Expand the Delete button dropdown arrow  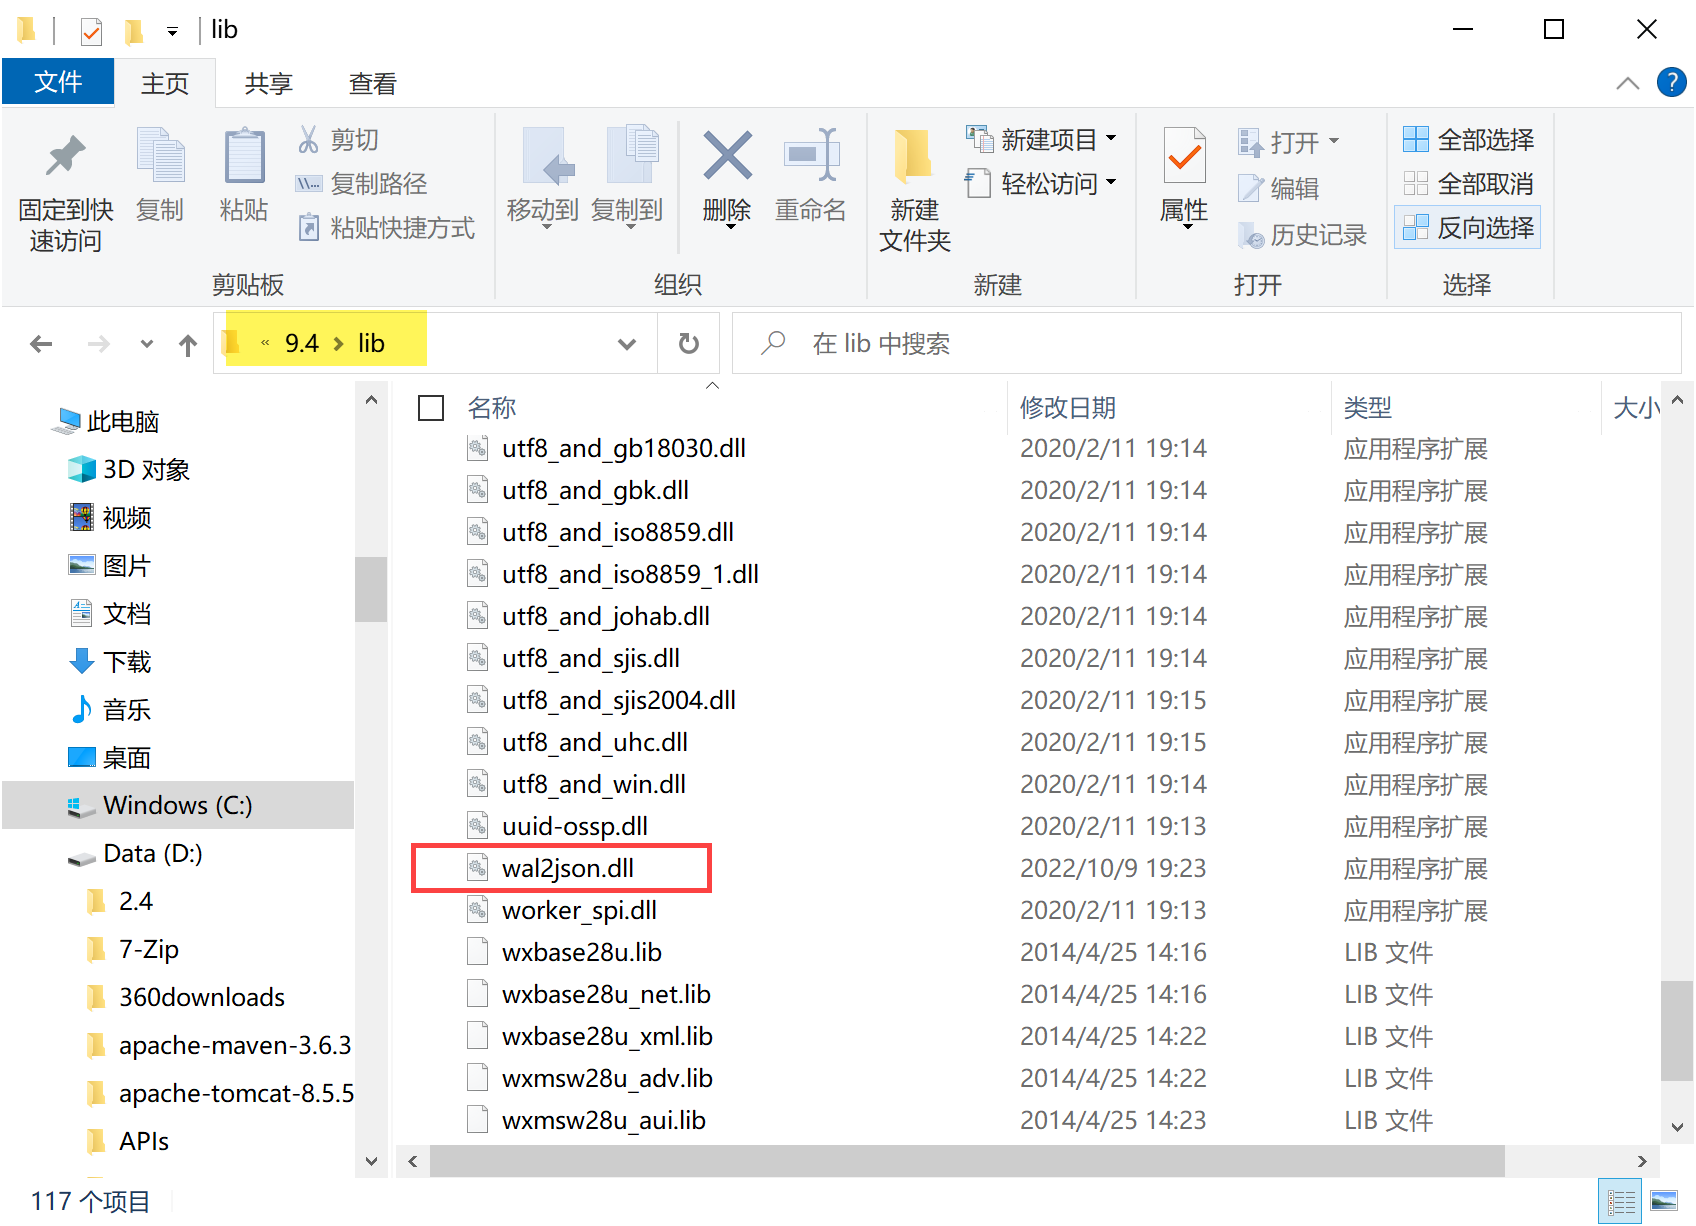coord(730,228)
